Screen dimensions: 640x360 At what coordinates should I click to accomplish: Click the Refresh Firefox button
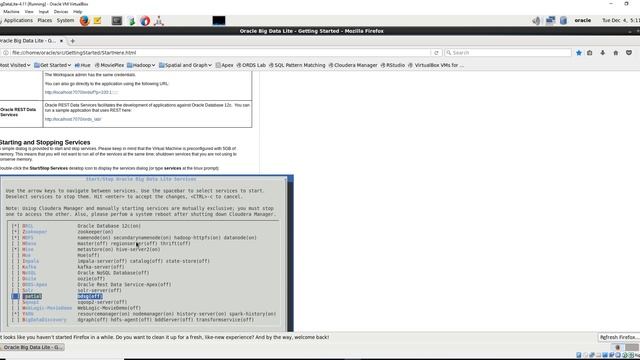[x=618, y=337]
